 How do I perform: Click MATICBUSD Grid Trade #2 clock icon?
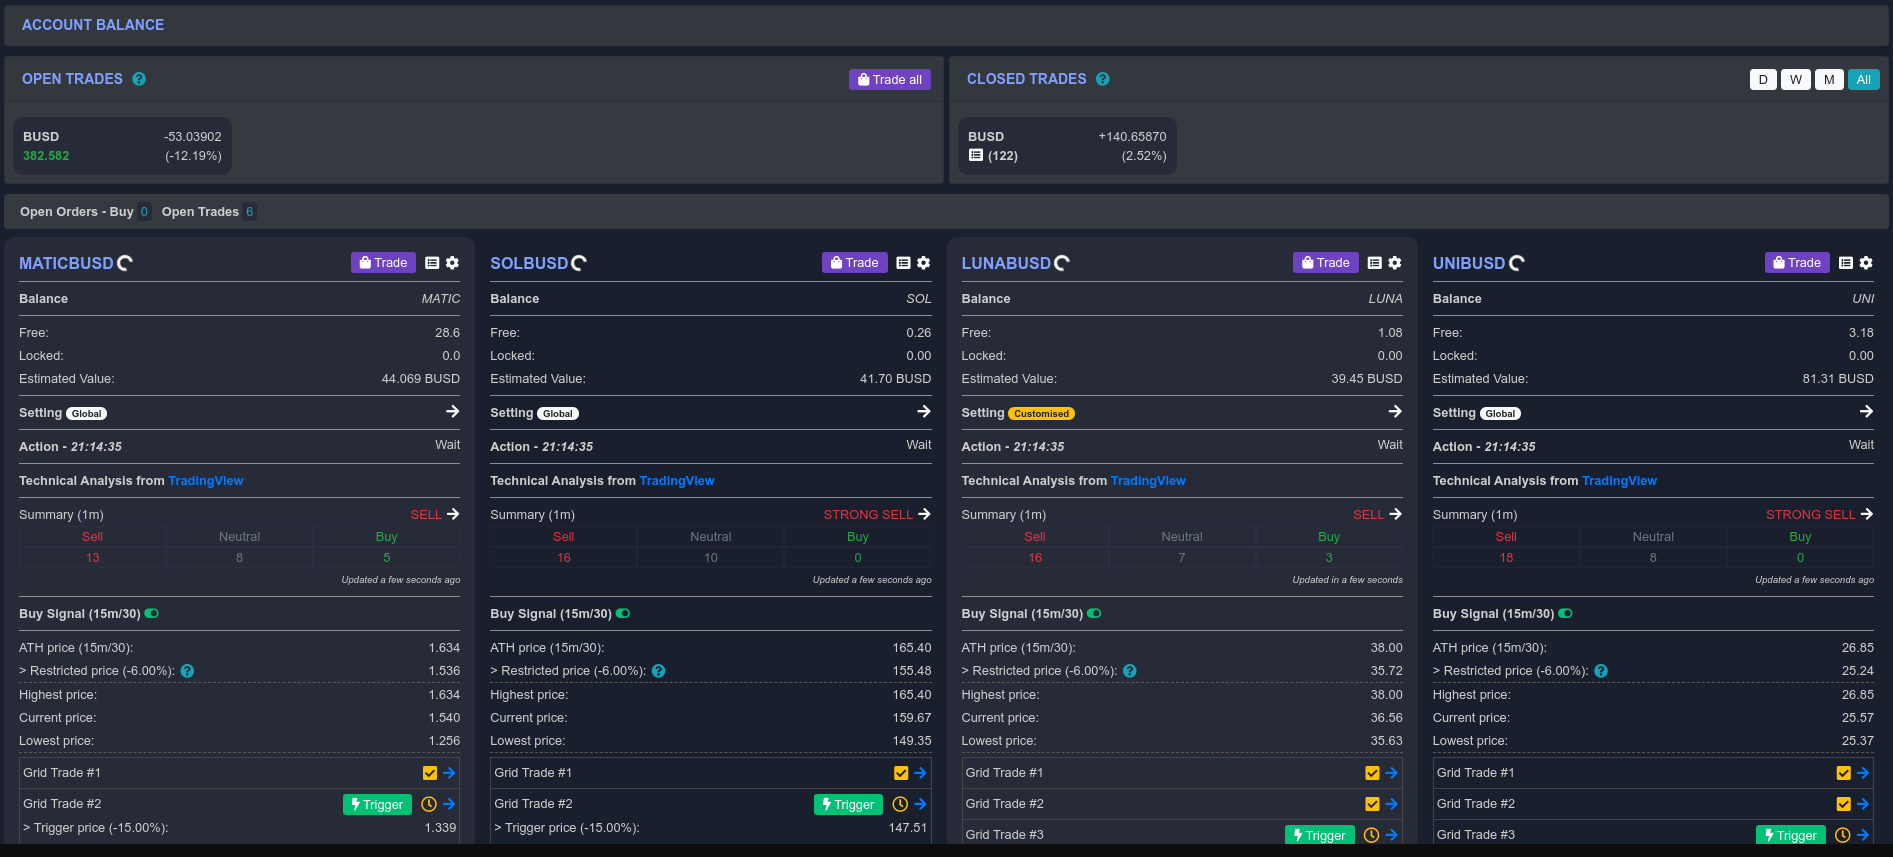pyautogui.click(x=429, y=804)
